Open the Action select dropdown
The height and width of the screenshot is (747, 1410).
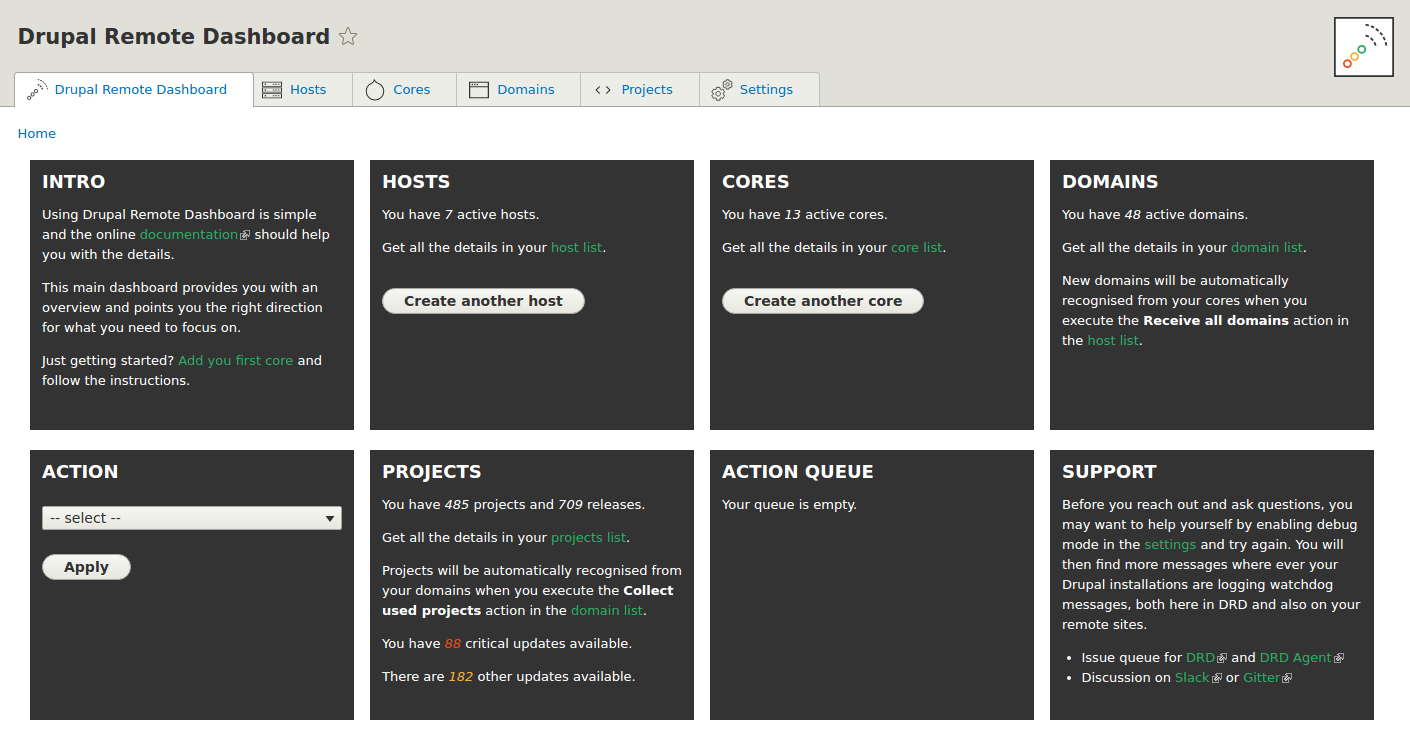coord(192,518)
